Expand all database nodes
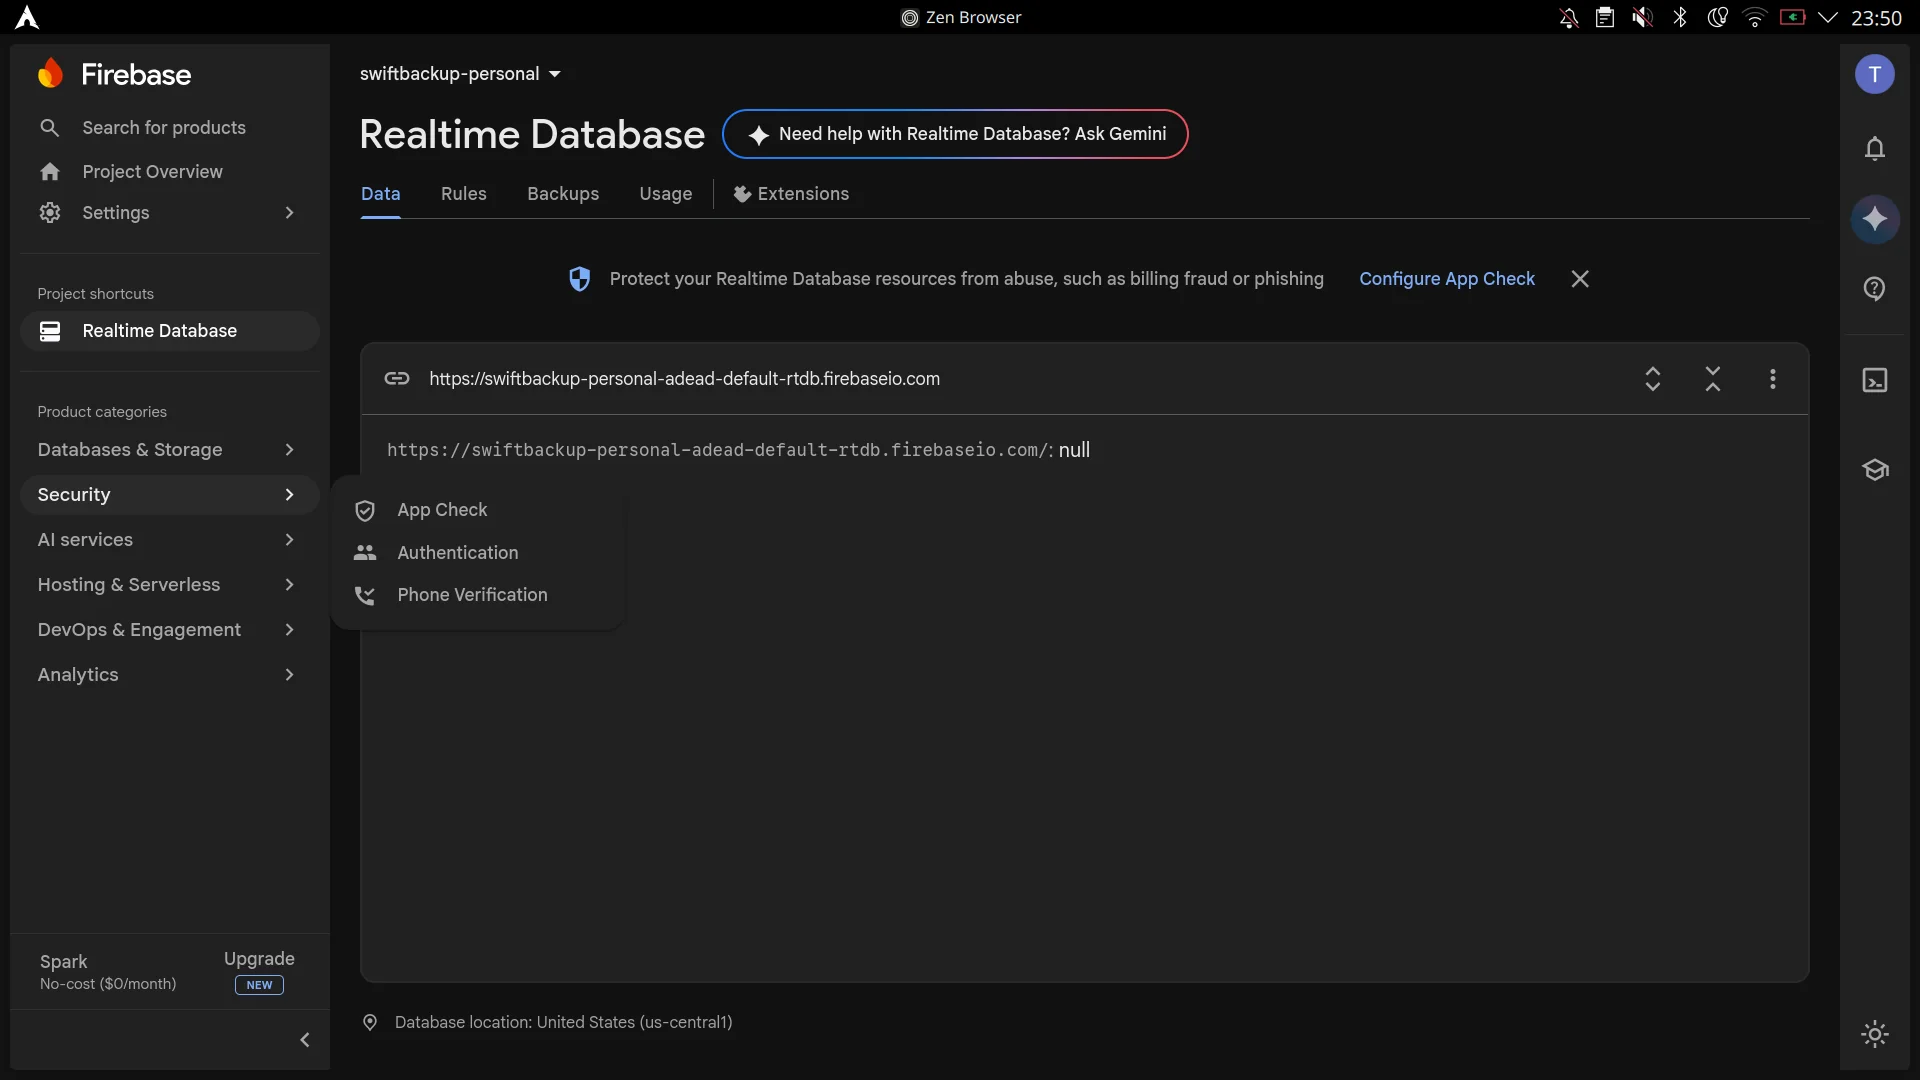Image resolution: width=1920 pixels, height=1080 pixels. tap(1653, 379)
